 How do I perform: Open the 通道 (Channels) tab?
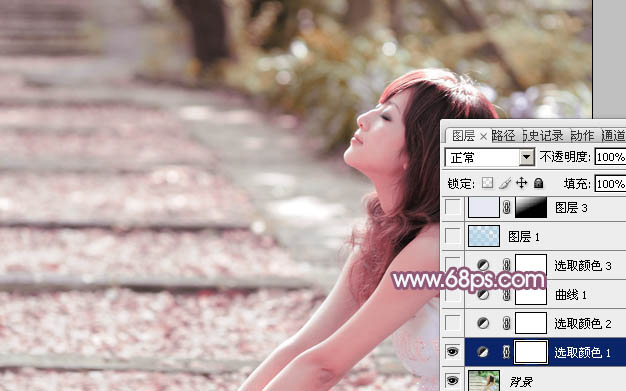point(613,136)
